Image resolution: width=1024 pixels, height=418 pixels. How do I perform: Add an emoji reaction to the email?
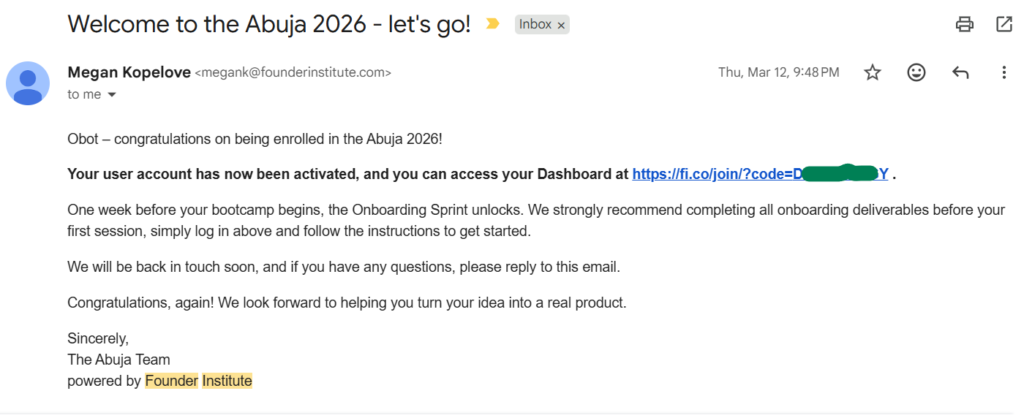pyautogui.click(x=916, y=72)
